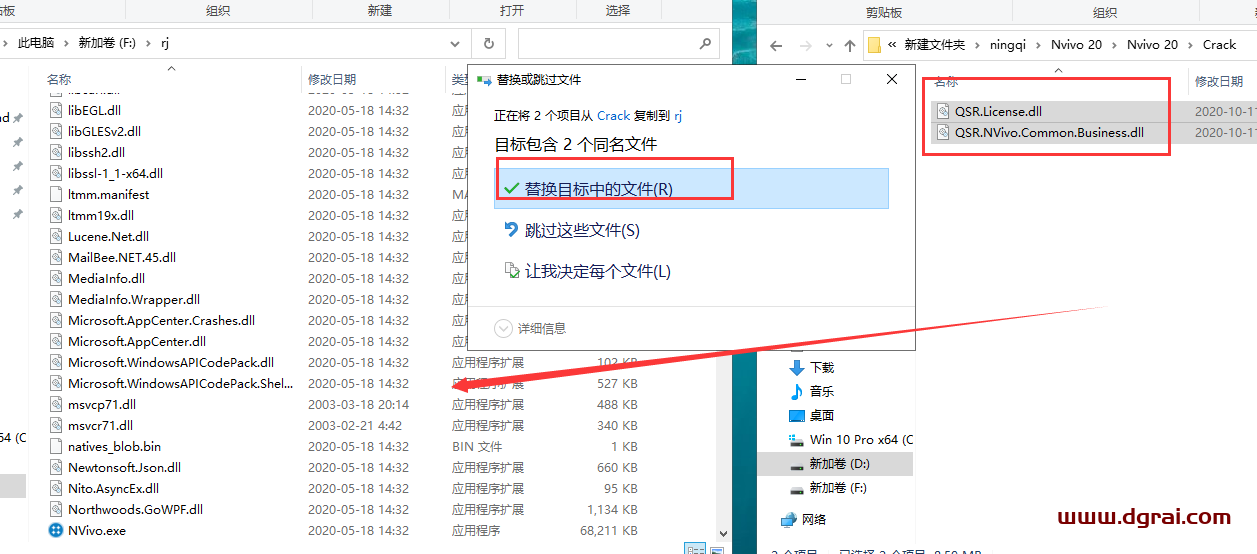Choose 替换目标中的文件(R) option
This screenshot has width=1257, height=554.
coord(691,188)
